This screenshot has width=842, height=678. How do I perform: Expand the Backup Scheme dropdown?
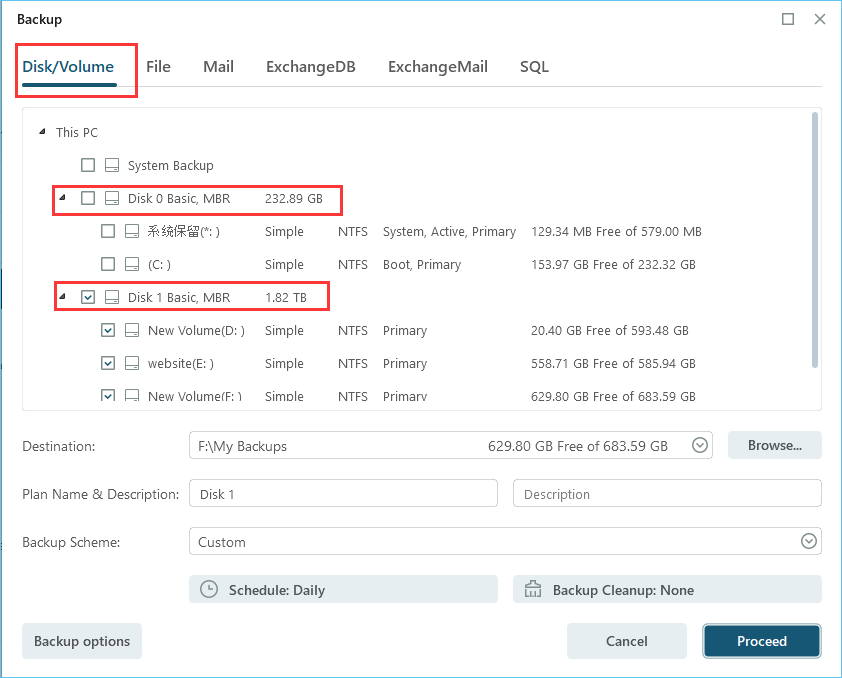[x=808, y=542]
